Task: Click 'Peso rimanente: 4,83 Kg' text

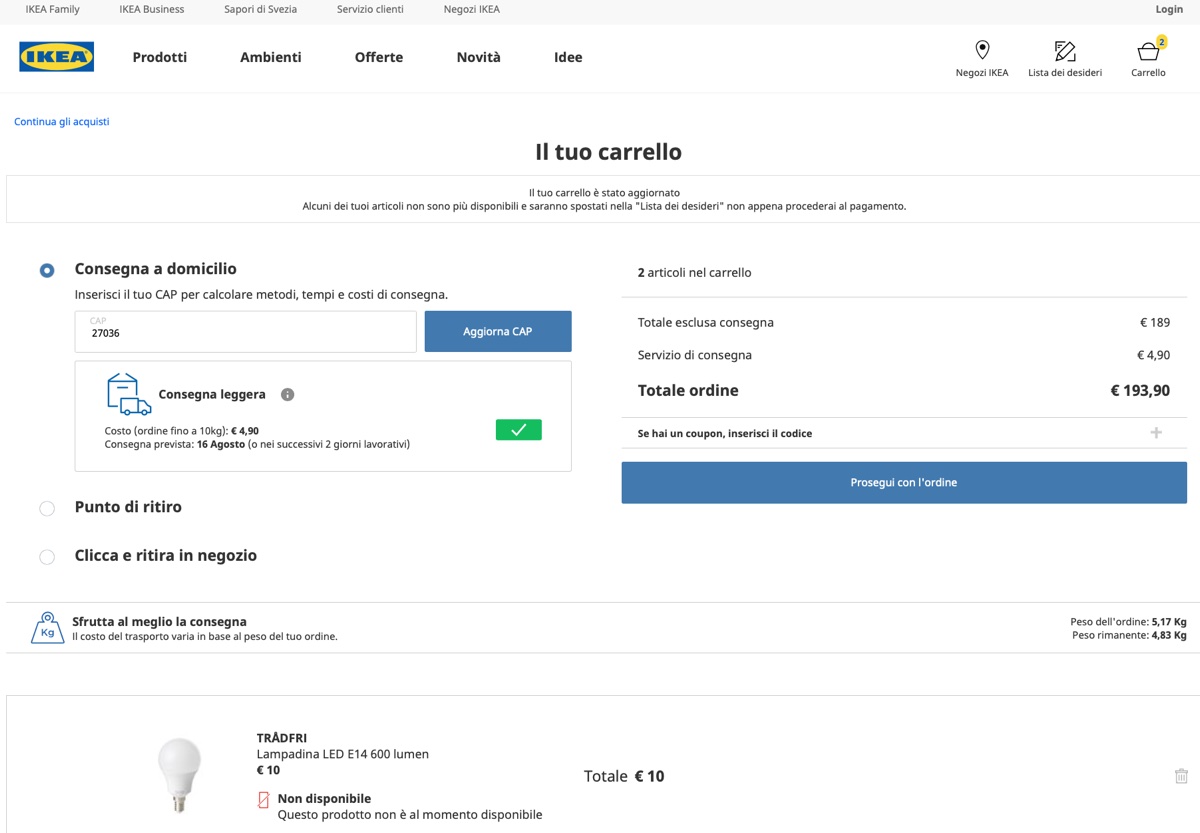Action: 1129,635
